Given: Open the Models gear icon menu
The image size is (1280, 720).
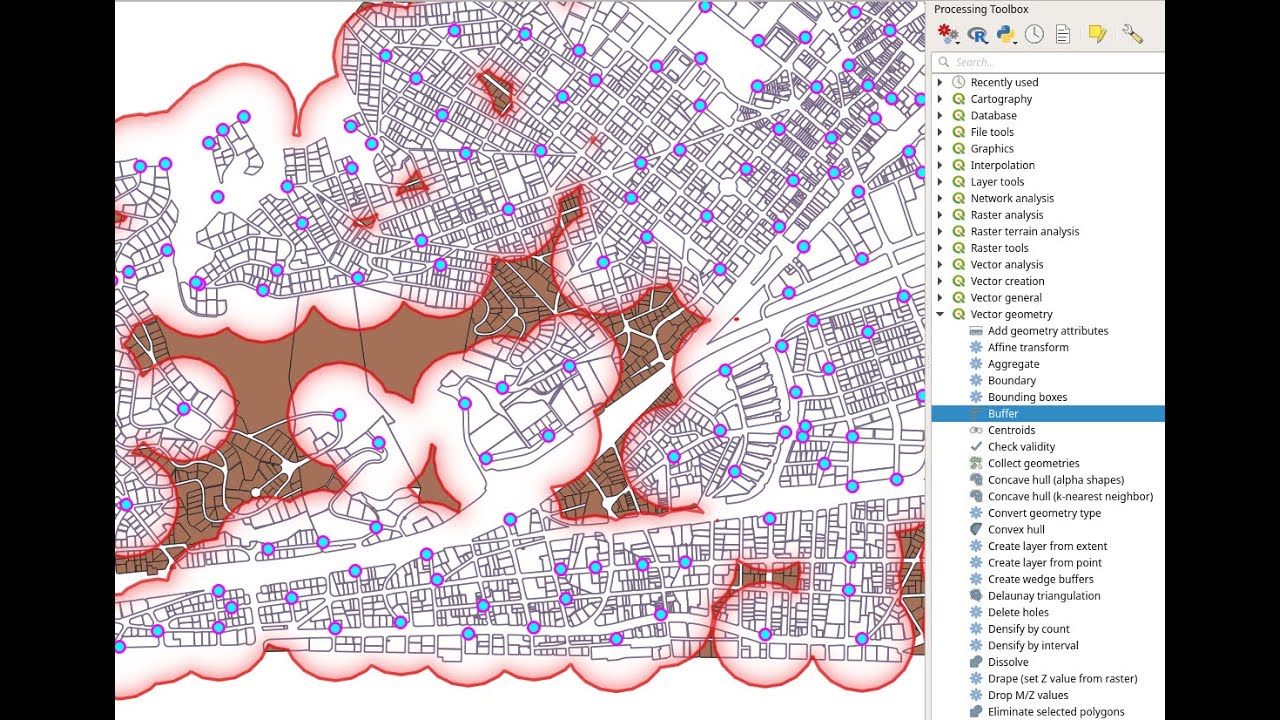Looking at the screenshot, I should (949, 34).
